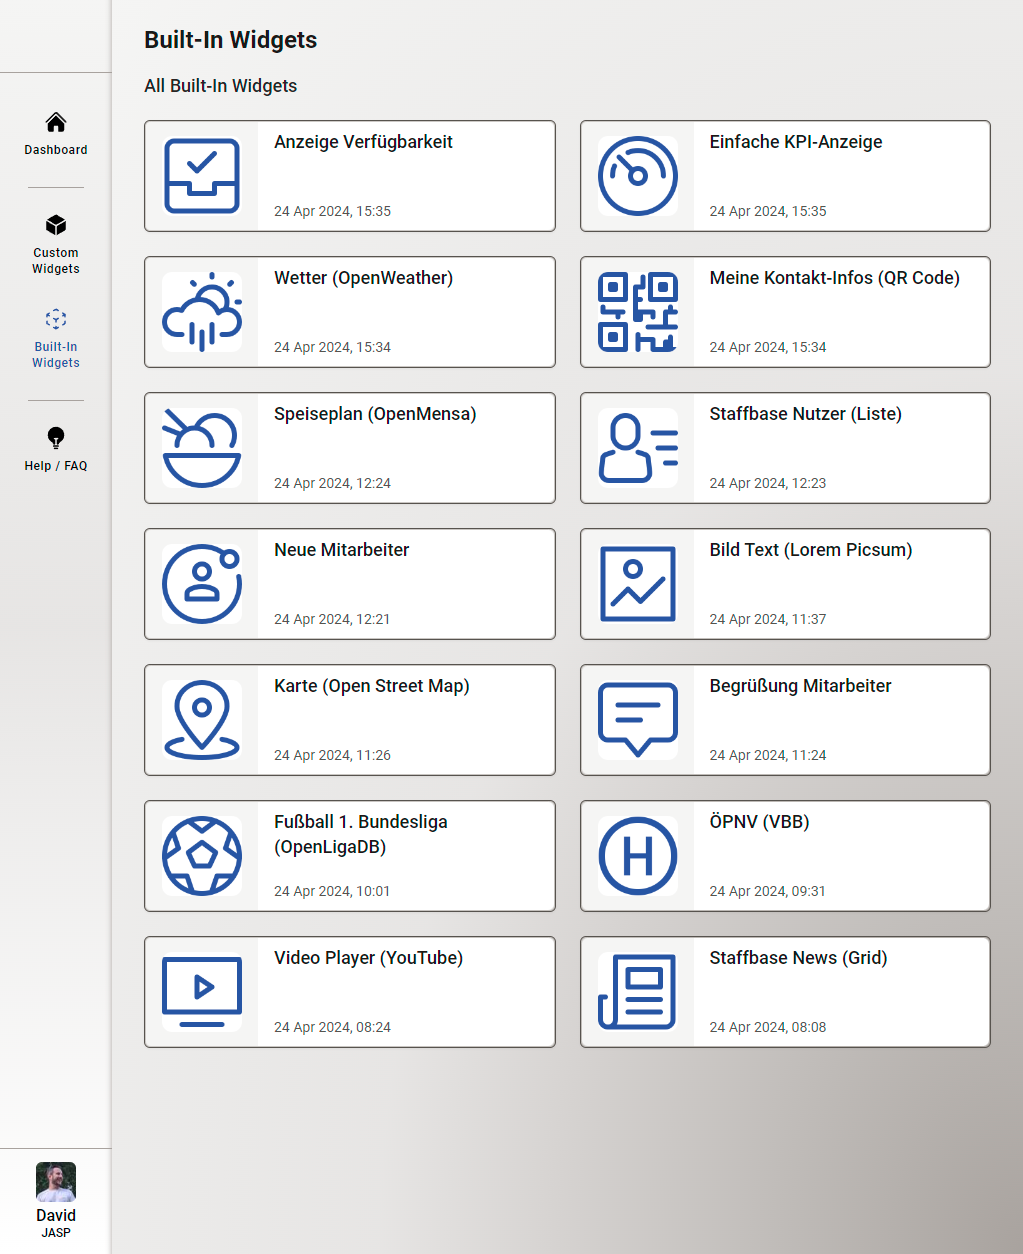This screenshot has height=1254, width=1023.
Task: Click the speech bubble icon of Begrüßung Mitarbeiter
Action: 637,719
